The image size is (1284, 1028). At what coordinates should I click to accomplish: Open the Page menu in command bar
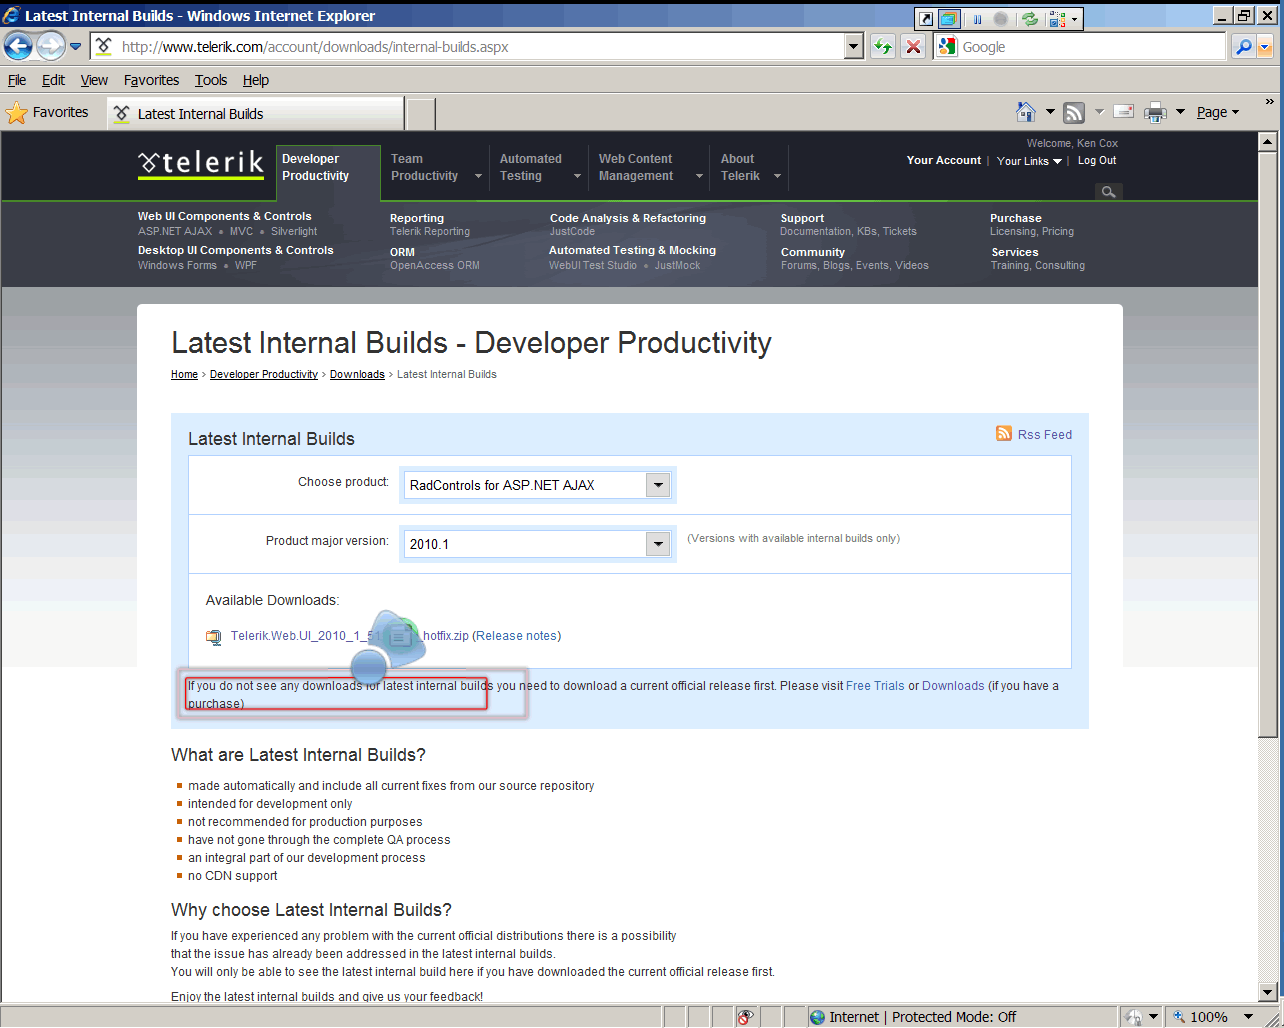1218,112
